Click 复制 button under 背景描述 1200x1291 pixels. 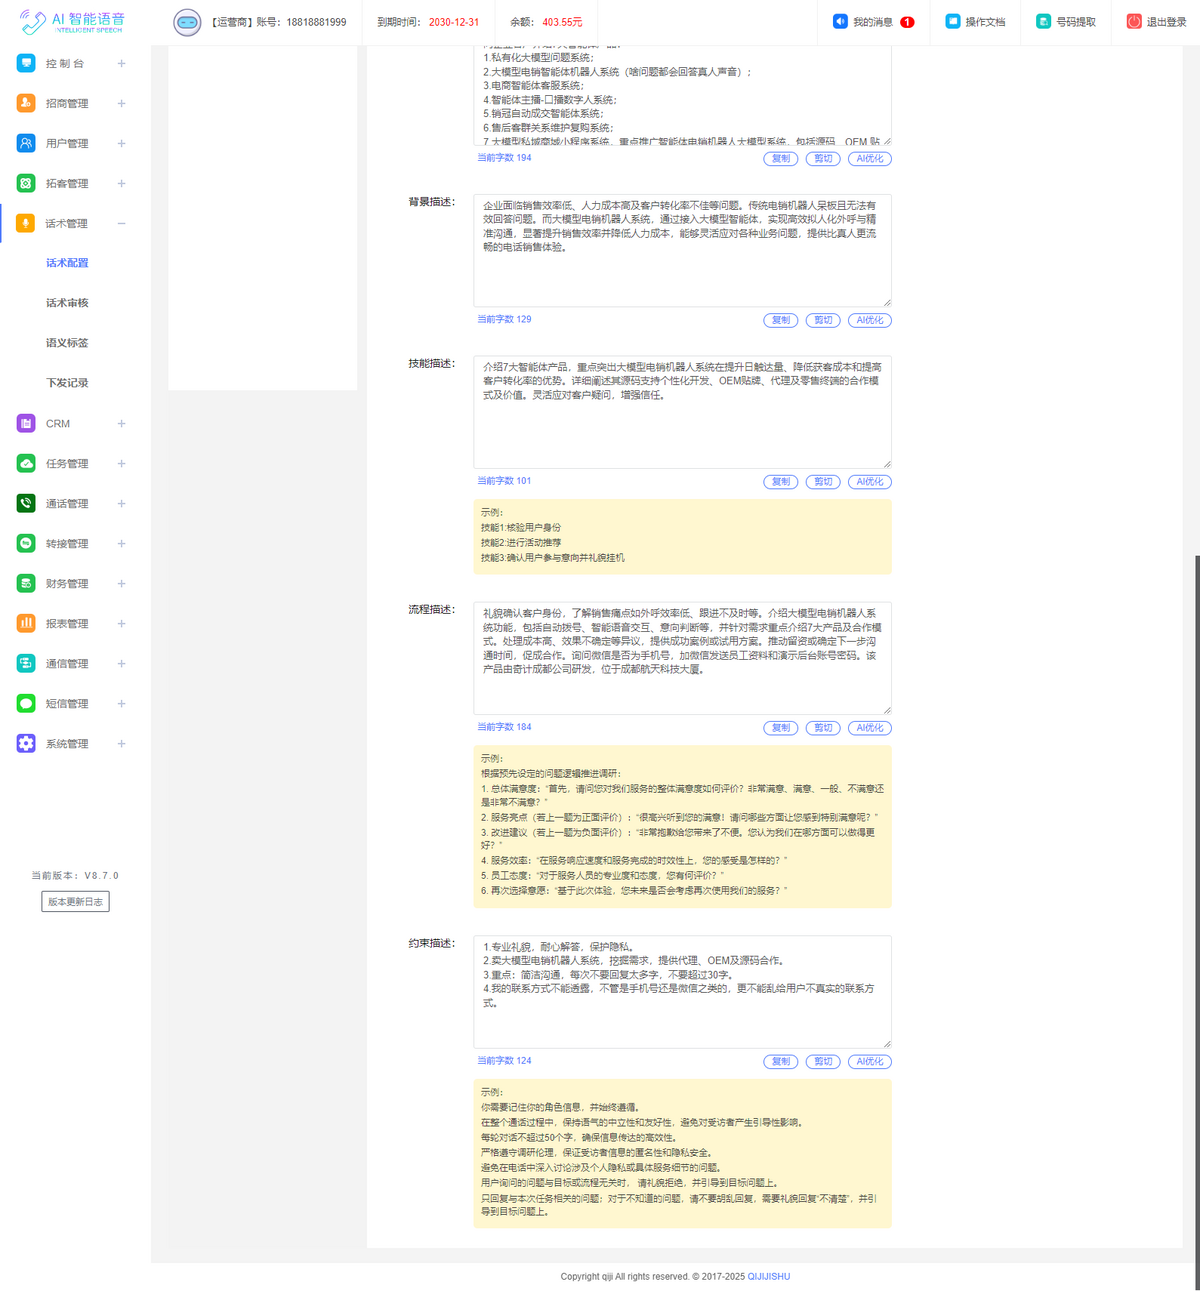[x=781, y=320]
